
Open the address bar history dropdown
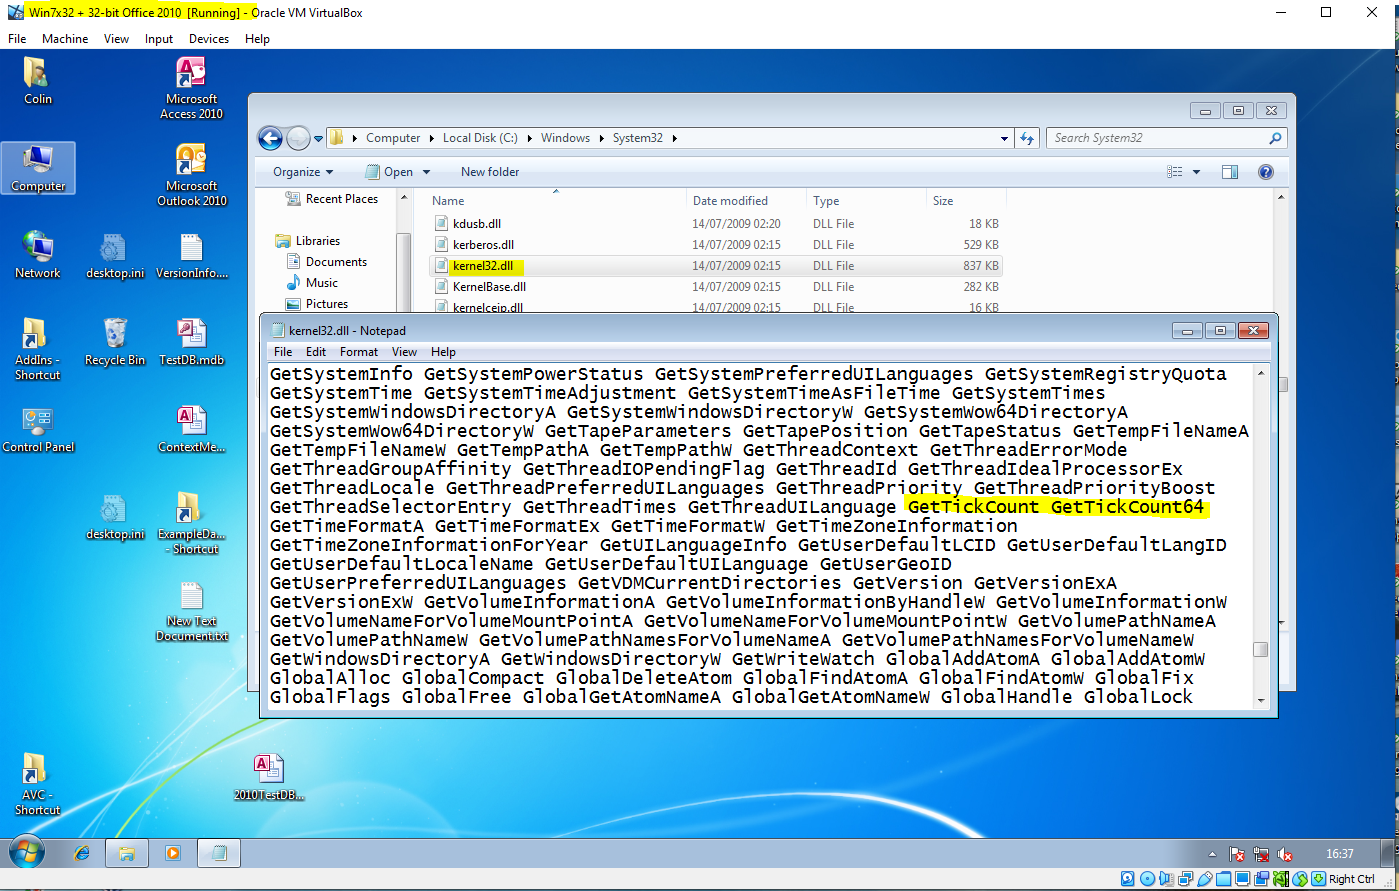[1004, 138]
